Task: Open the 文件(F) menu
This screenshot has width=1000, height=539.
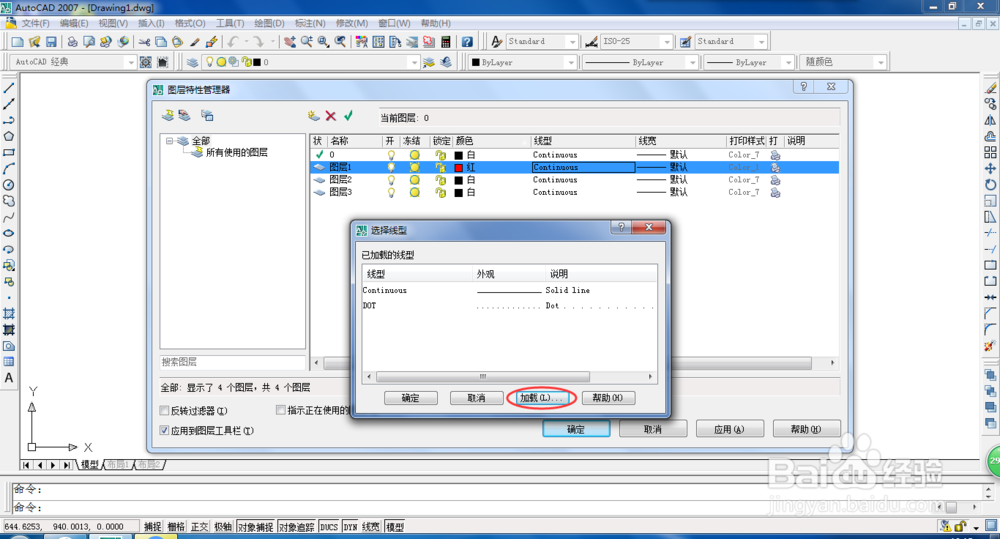Action: 36,24
